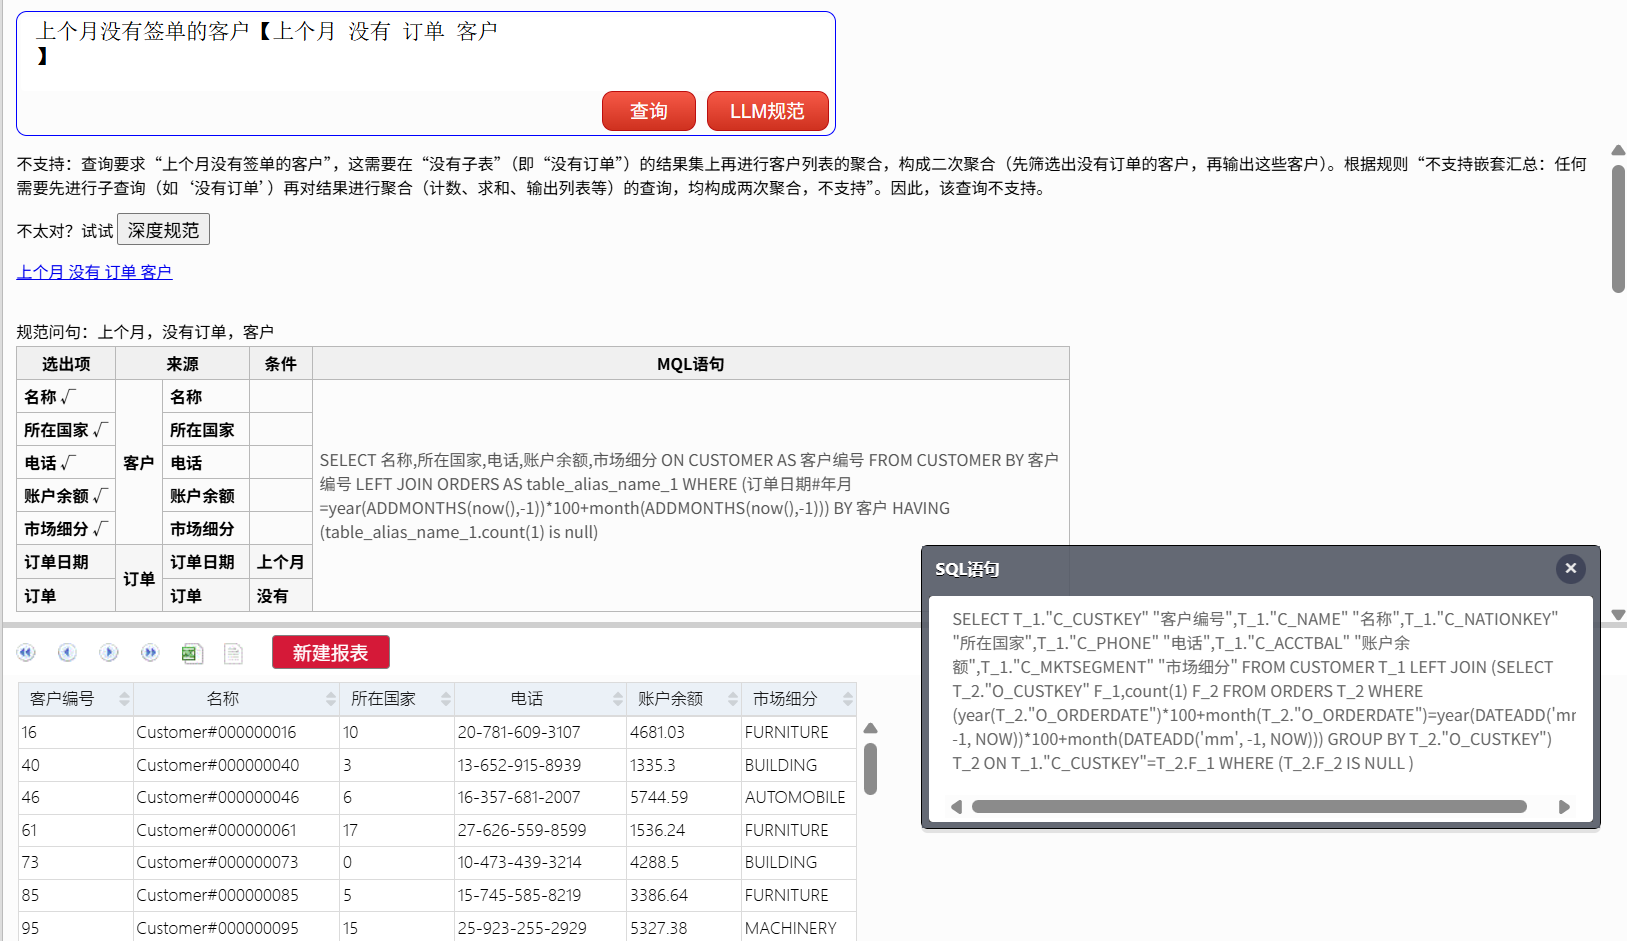Export results to Excel
Image resolution: width=1627 pixels, height=941 pixels.
point(192,653)
